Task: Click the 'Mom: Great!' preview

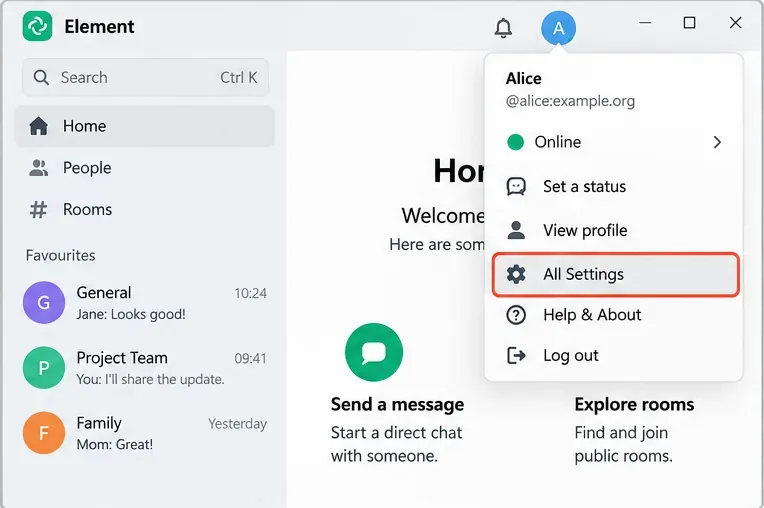Action: (115, 445)
